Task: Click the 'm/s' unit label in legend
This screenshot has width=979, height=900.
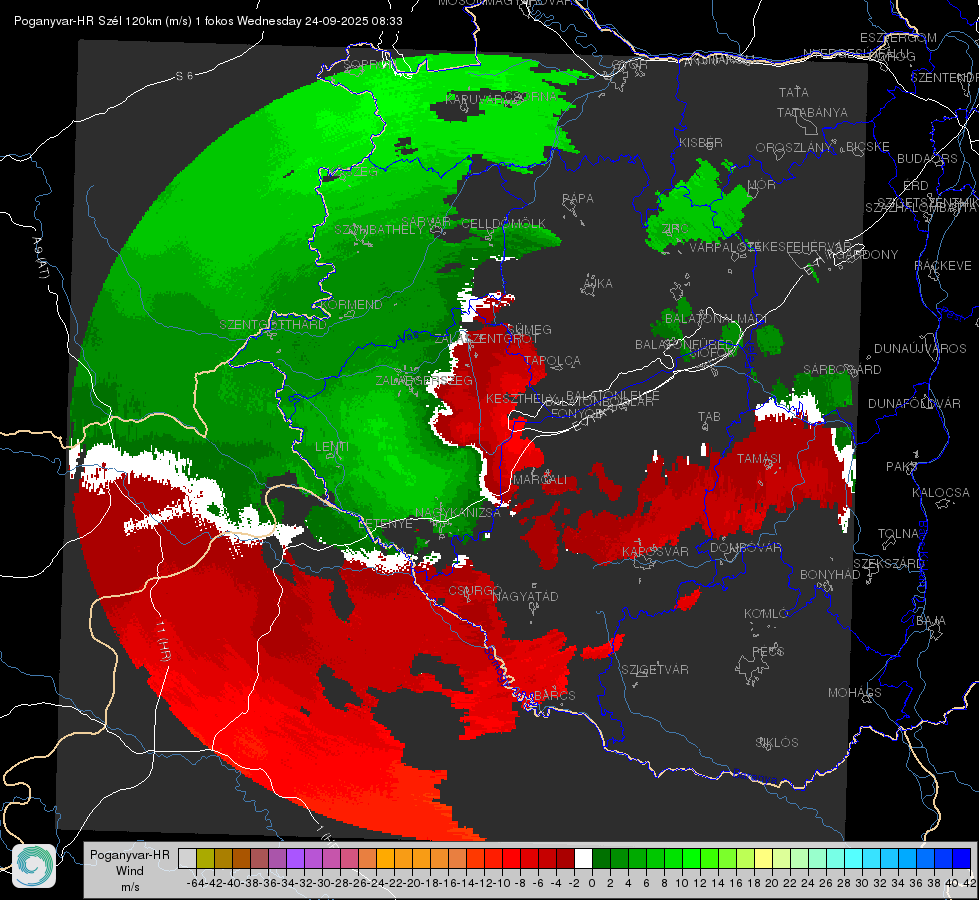Action: pyautogui.click(x=130, y=887)
